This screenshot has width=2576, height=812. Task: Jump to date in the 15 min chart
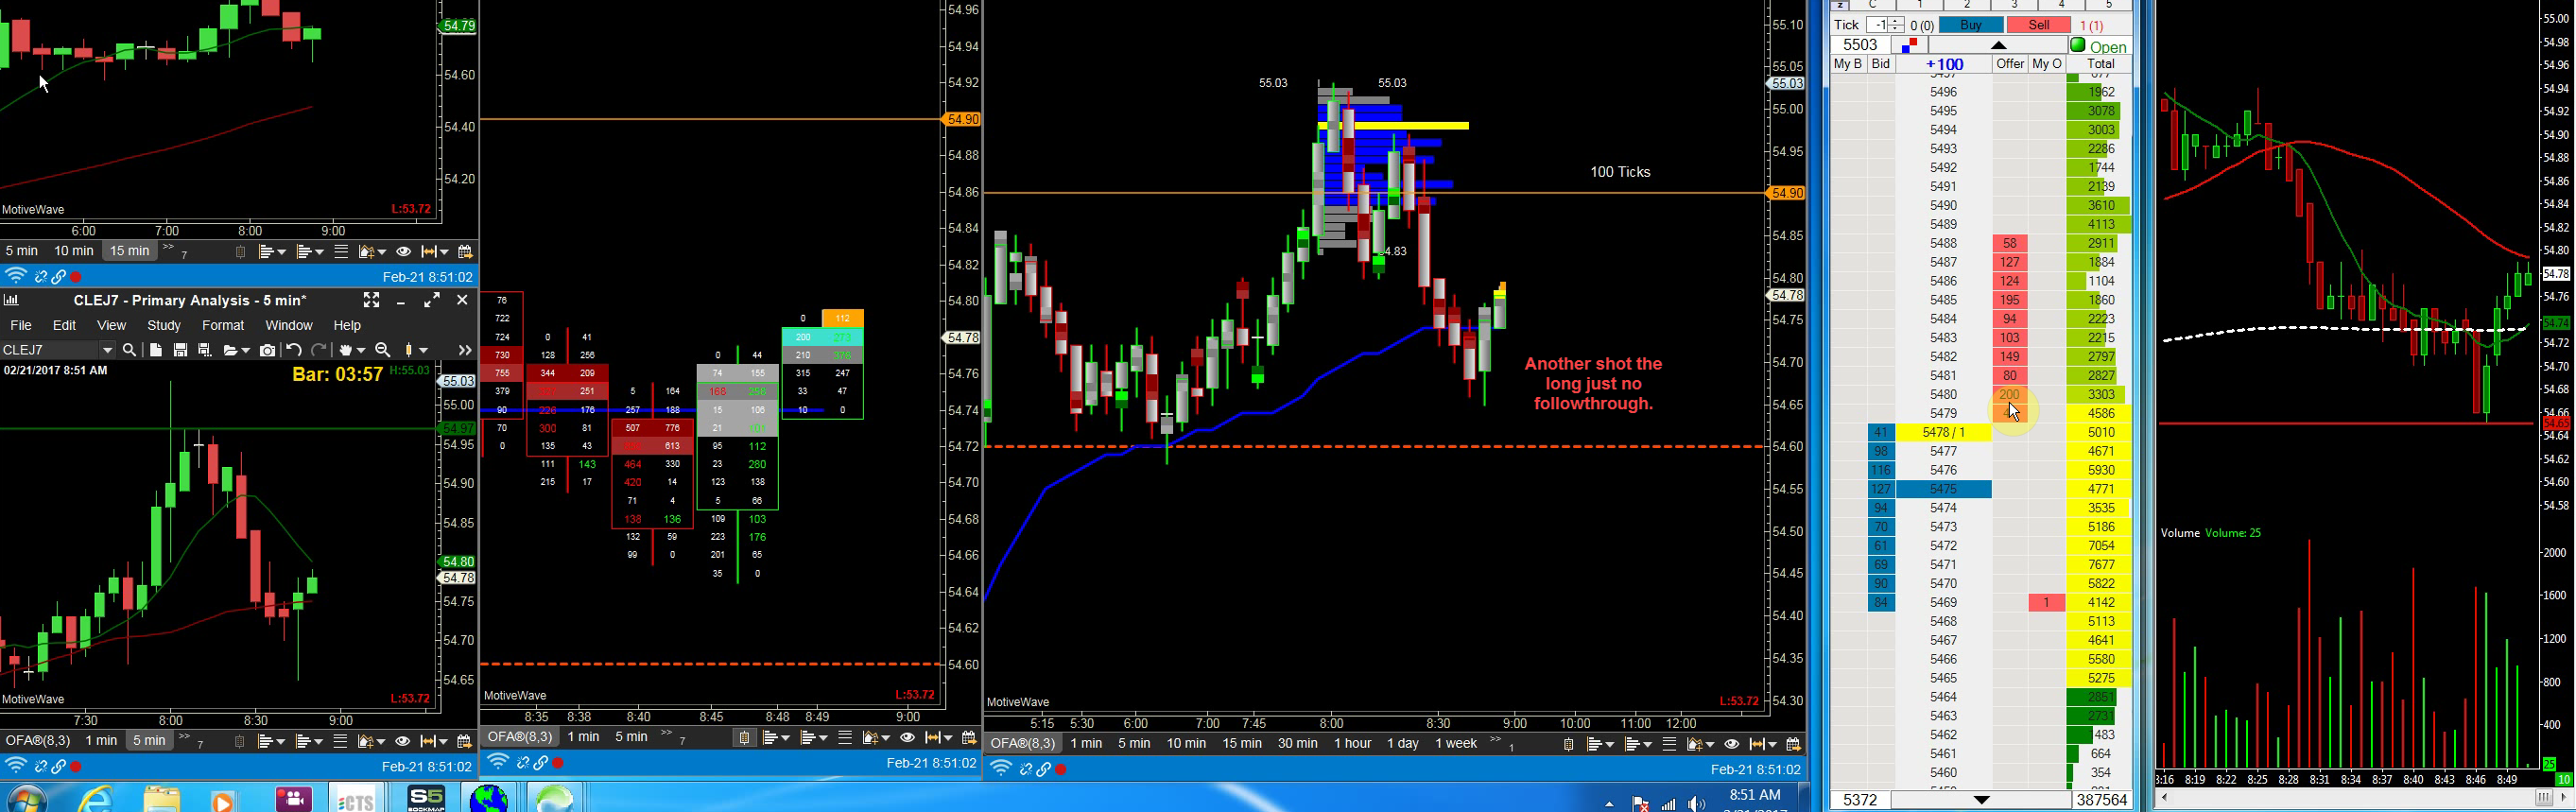(x=464, y=252)
